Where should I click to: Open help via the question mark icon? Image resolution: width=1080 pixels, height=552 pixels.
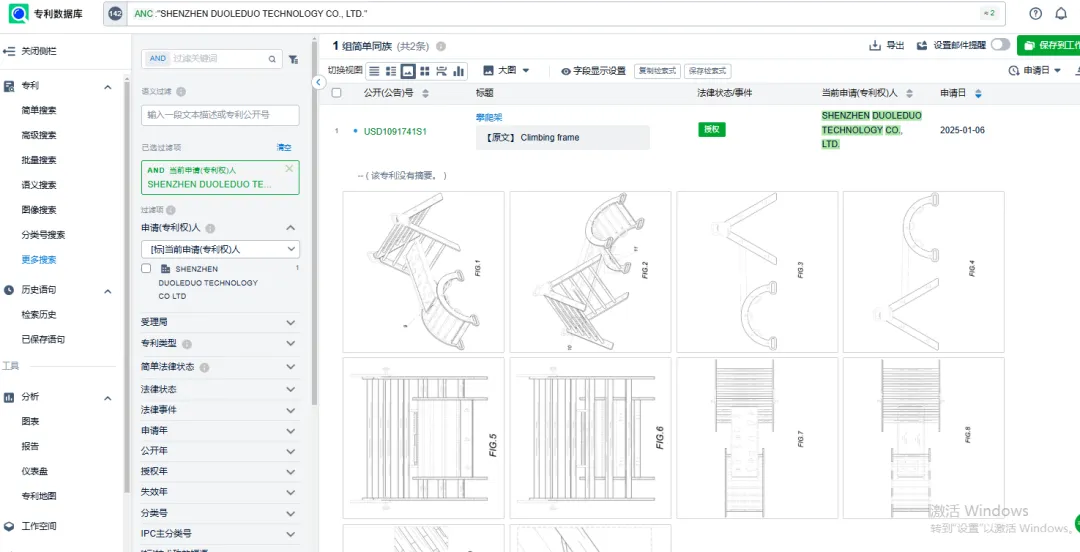(1035, 14)
